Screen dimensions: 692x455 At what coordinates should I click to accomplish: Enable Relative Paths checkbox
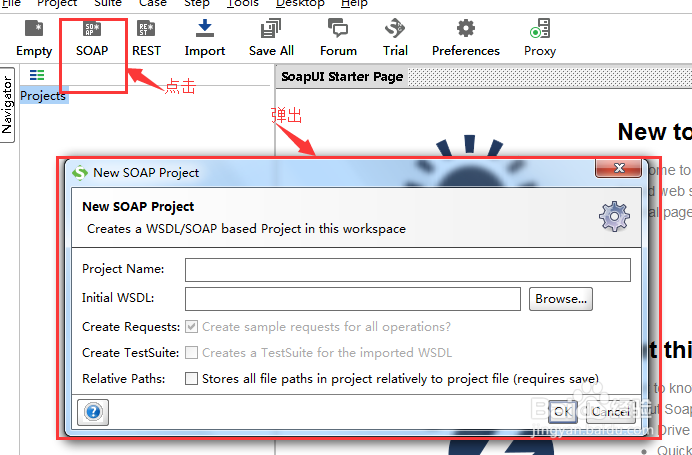191,379
